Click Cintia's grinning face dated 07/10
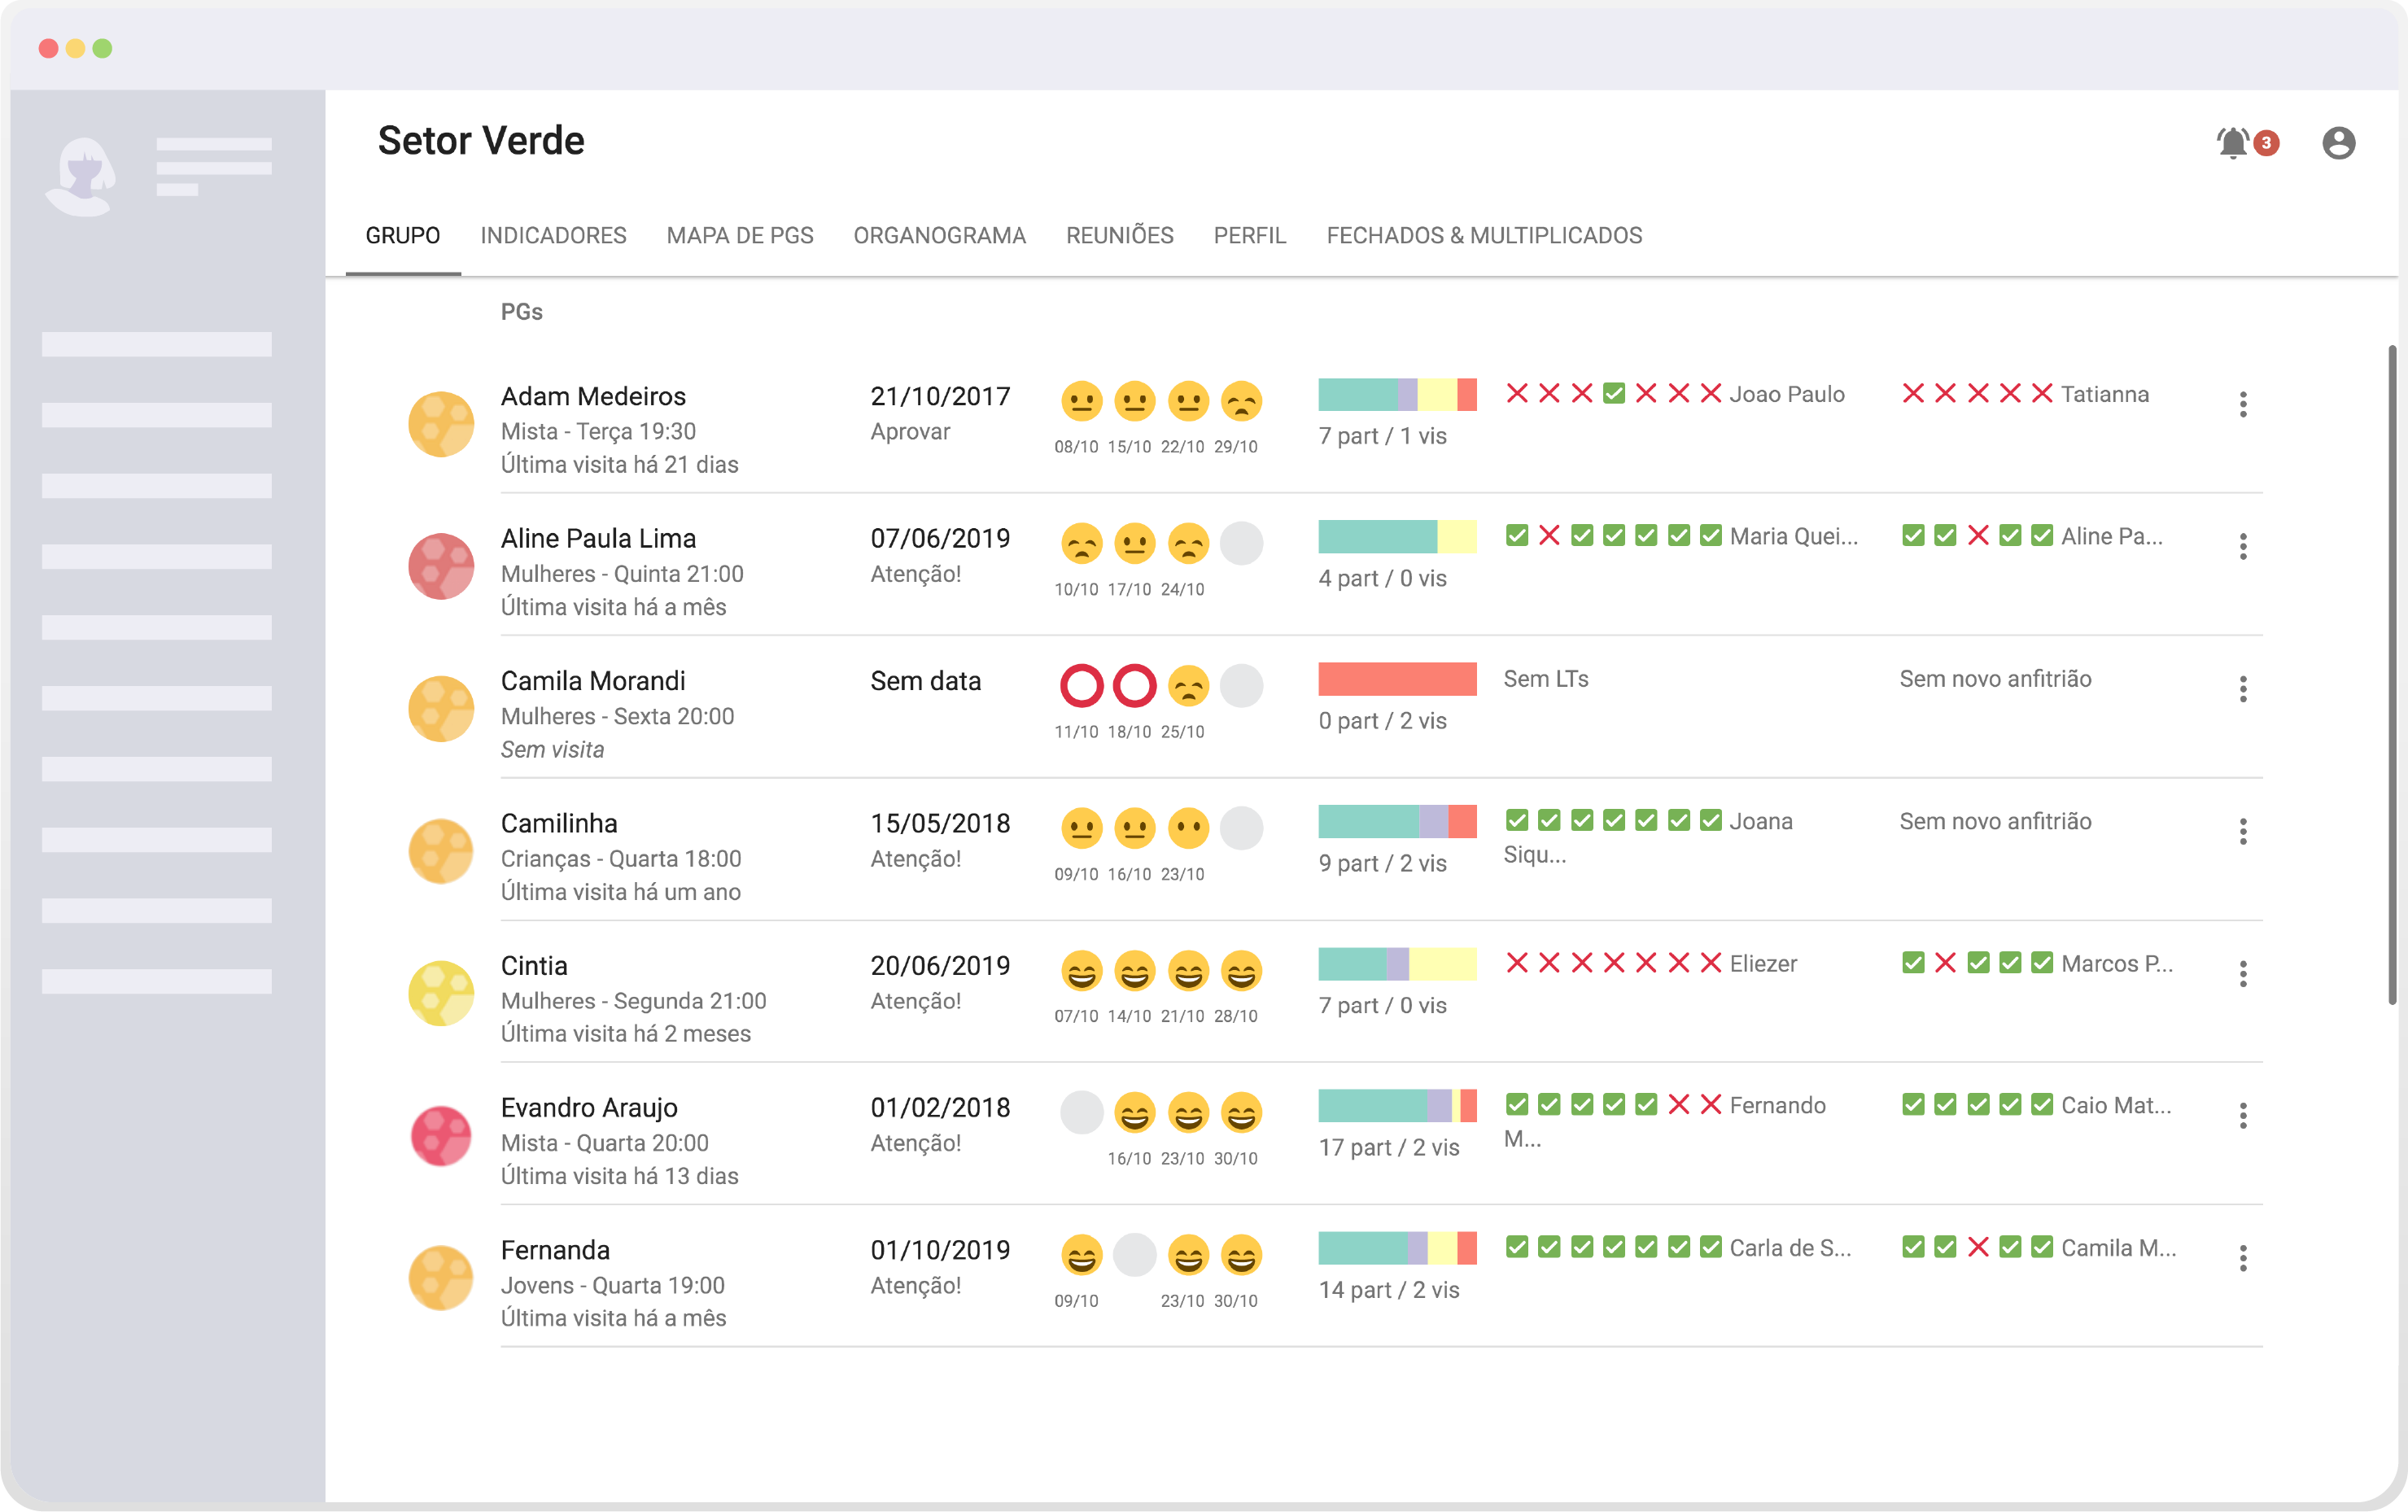The height and width of the screenshot is (1512, 2408). [x=1081, y=971]
